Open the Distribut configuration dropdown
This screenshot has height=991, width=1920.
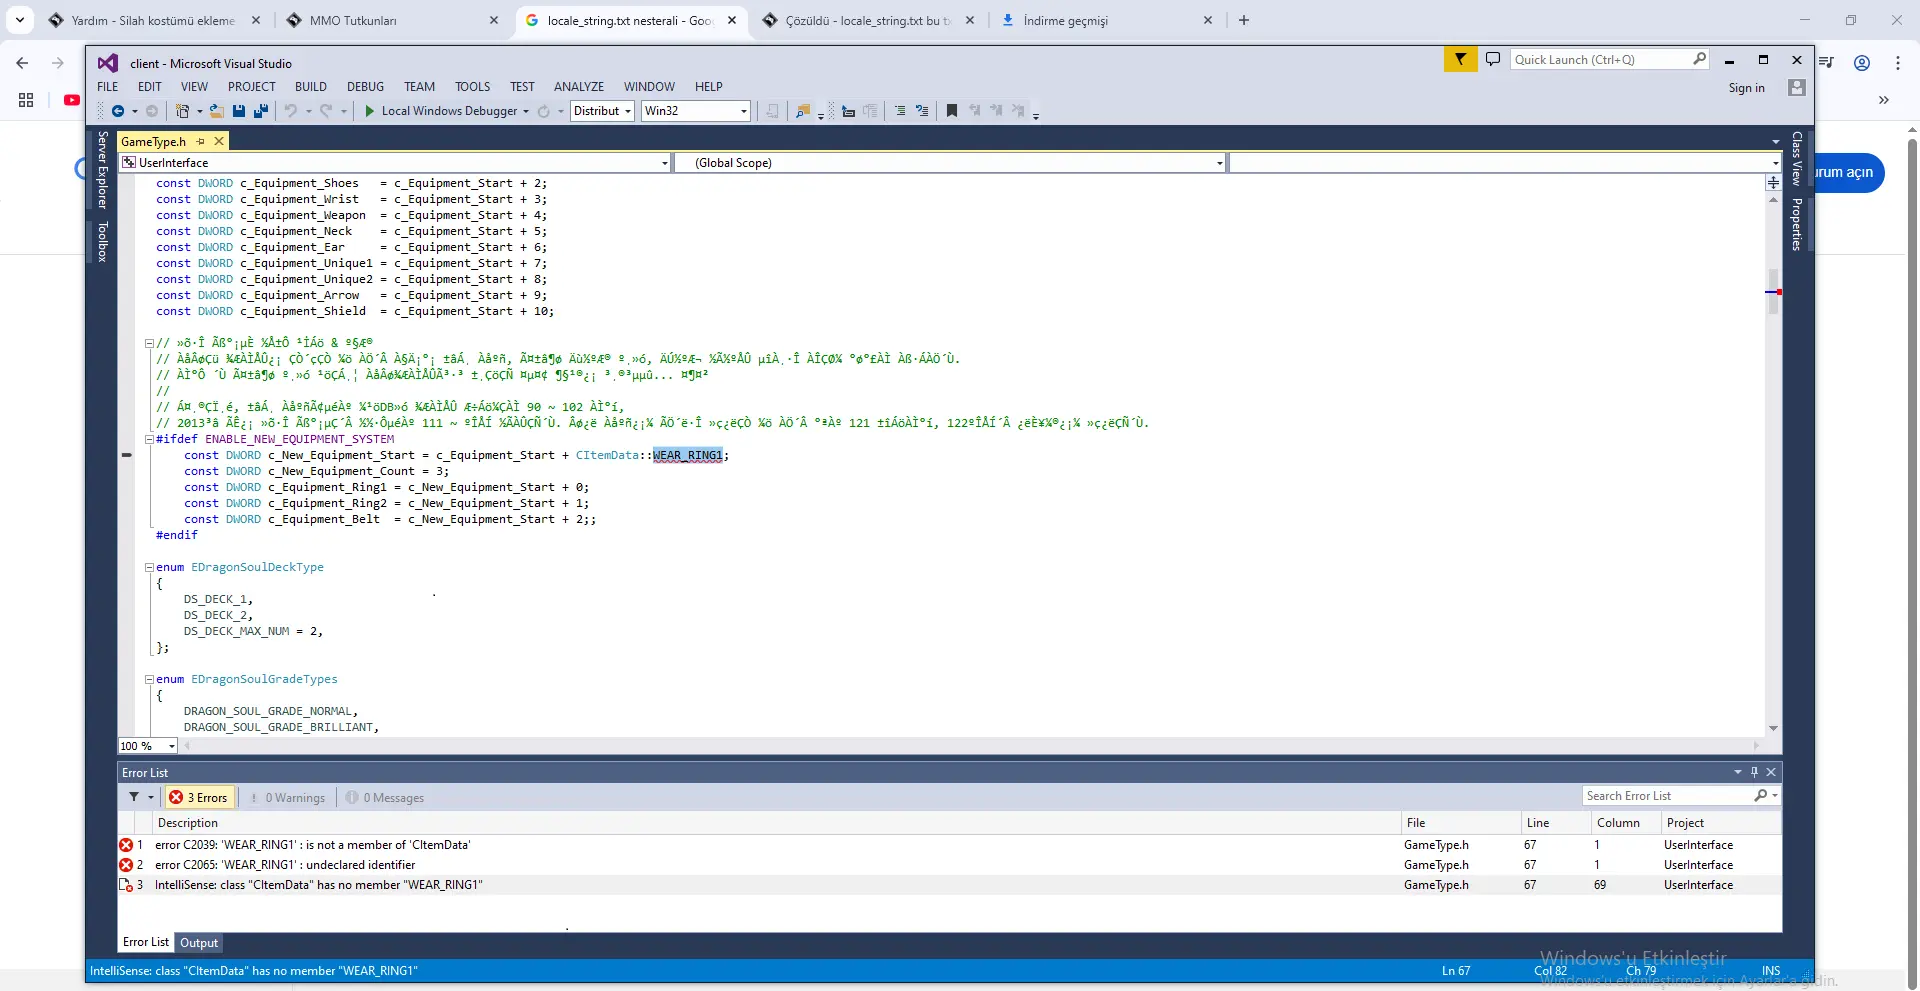point(603,111)
